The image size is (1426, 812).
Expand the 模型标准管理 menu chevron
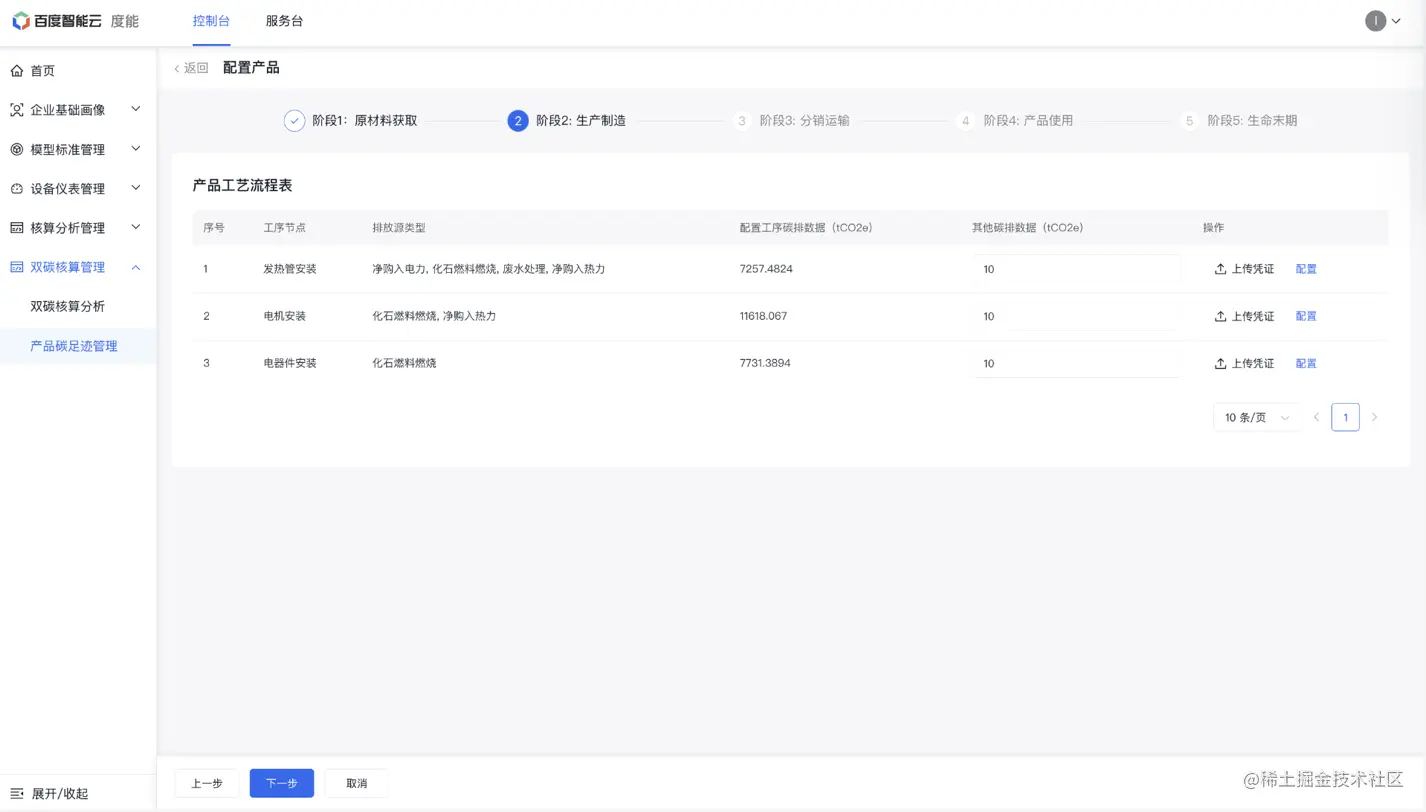coord(136,149)
